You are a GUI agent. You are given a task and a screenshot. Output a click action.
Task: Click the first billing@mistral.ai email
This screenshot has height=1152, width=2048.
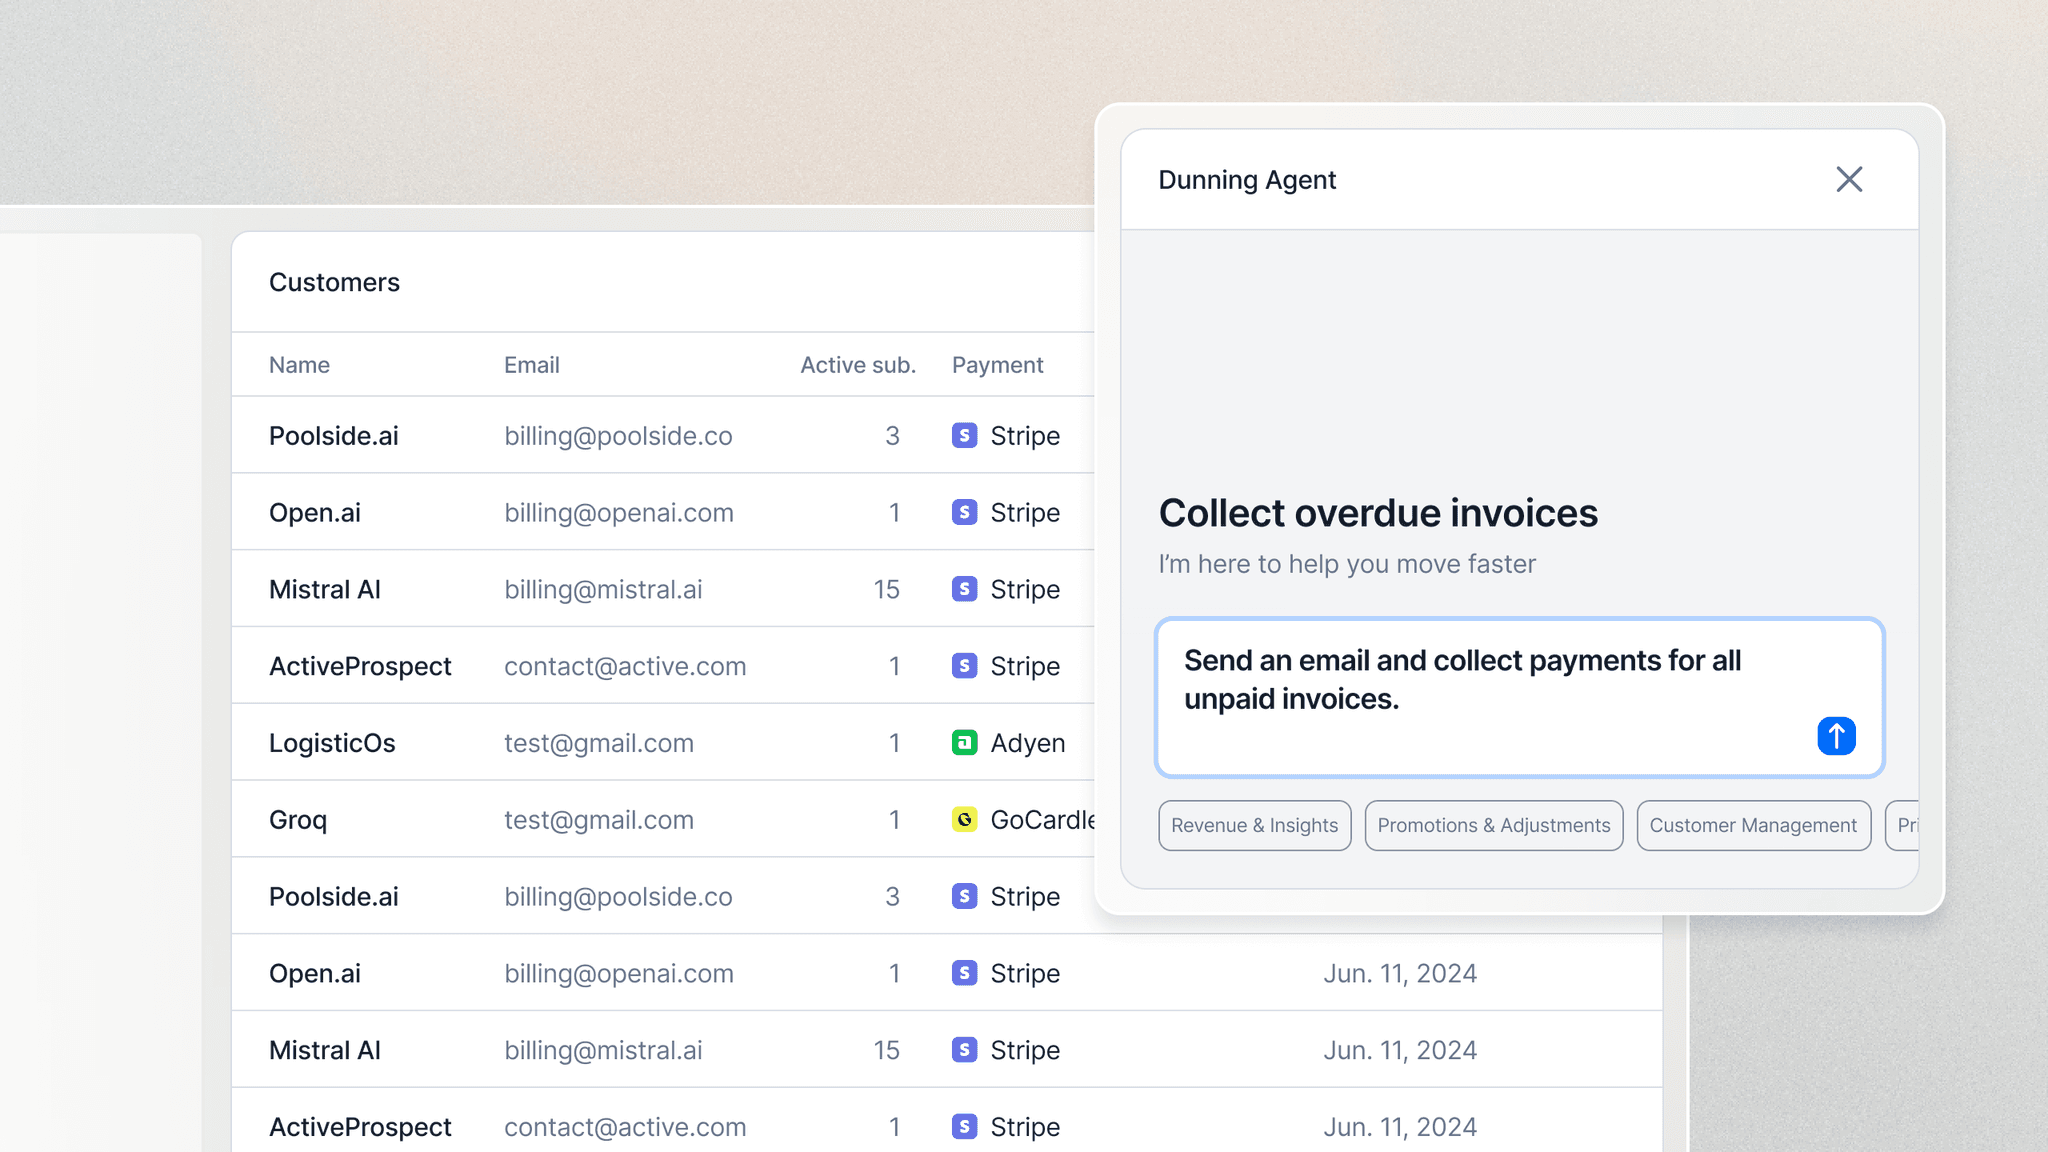[x=603, y=590]
